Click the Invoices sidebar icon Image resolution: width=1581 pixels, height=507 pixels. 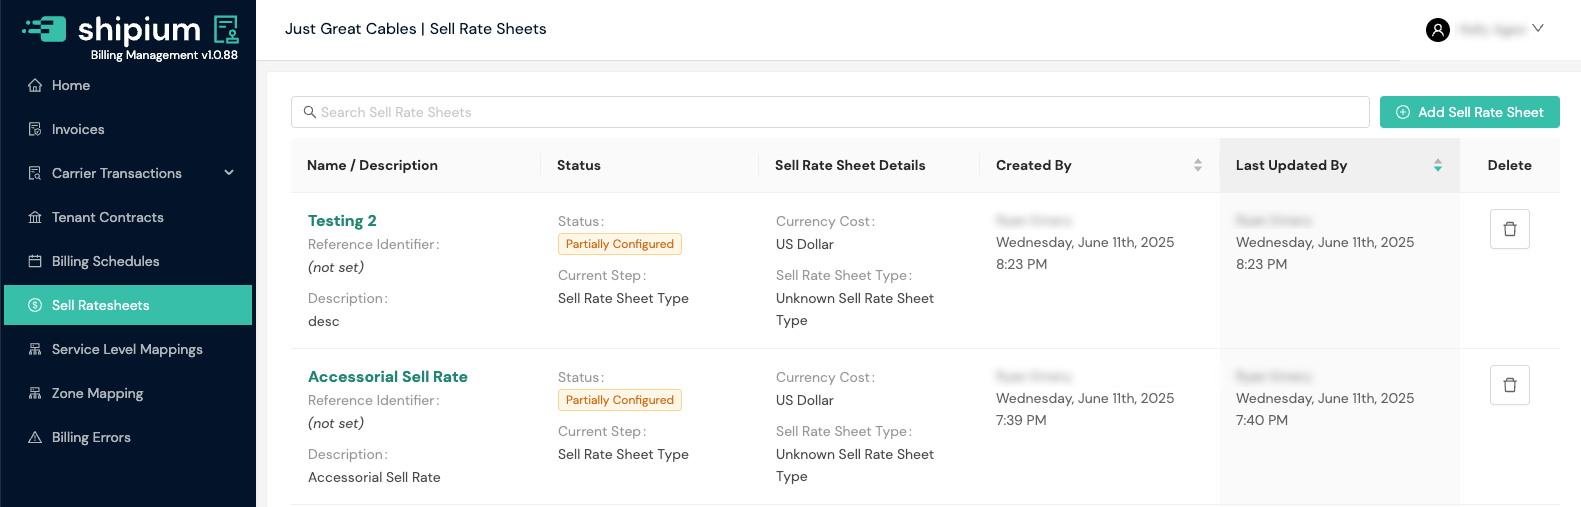(35, 130)
